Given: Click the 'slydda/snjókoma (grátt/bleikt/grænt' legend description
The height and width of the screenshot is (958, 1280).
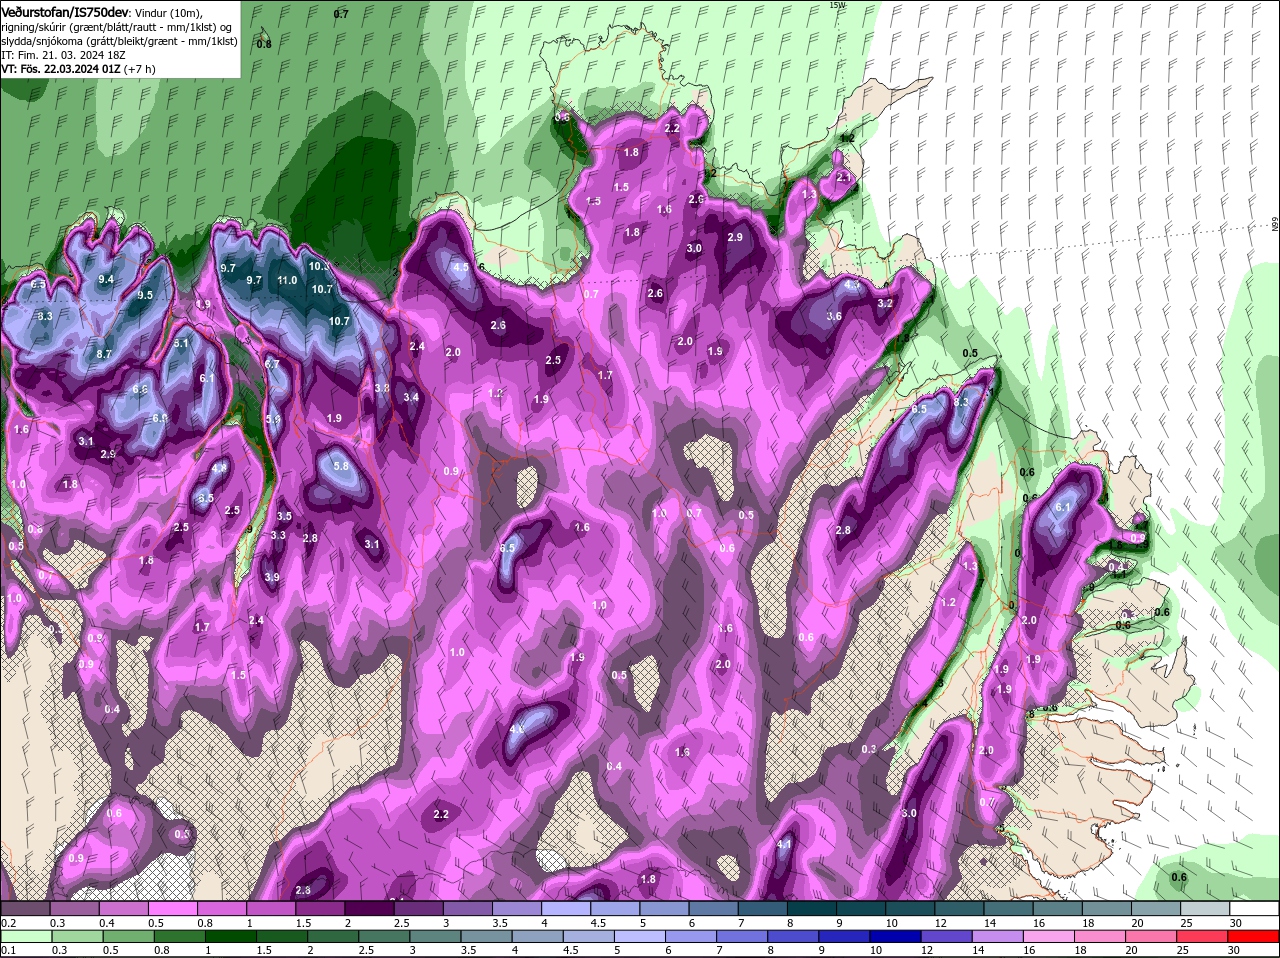Looking at the screenshot, I should coord(91,41).
